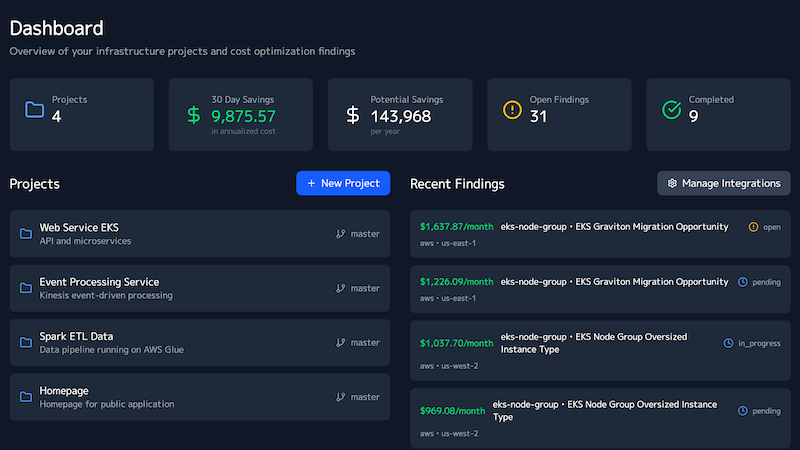The width and height of the screenshot is (800, 450).
Task: Click the folder icon in Projects stat card
Action: 34,110
